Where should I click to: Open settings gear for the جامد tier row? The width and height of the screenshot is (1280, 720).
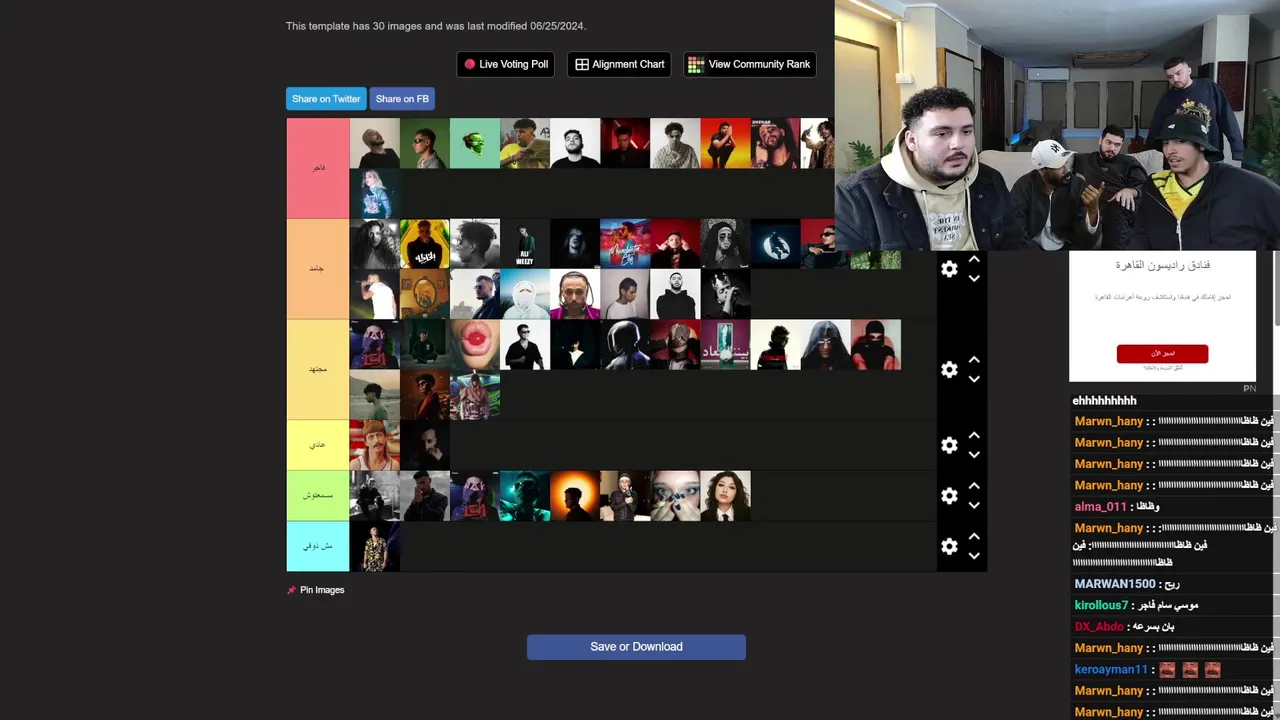tap(949, 269)
